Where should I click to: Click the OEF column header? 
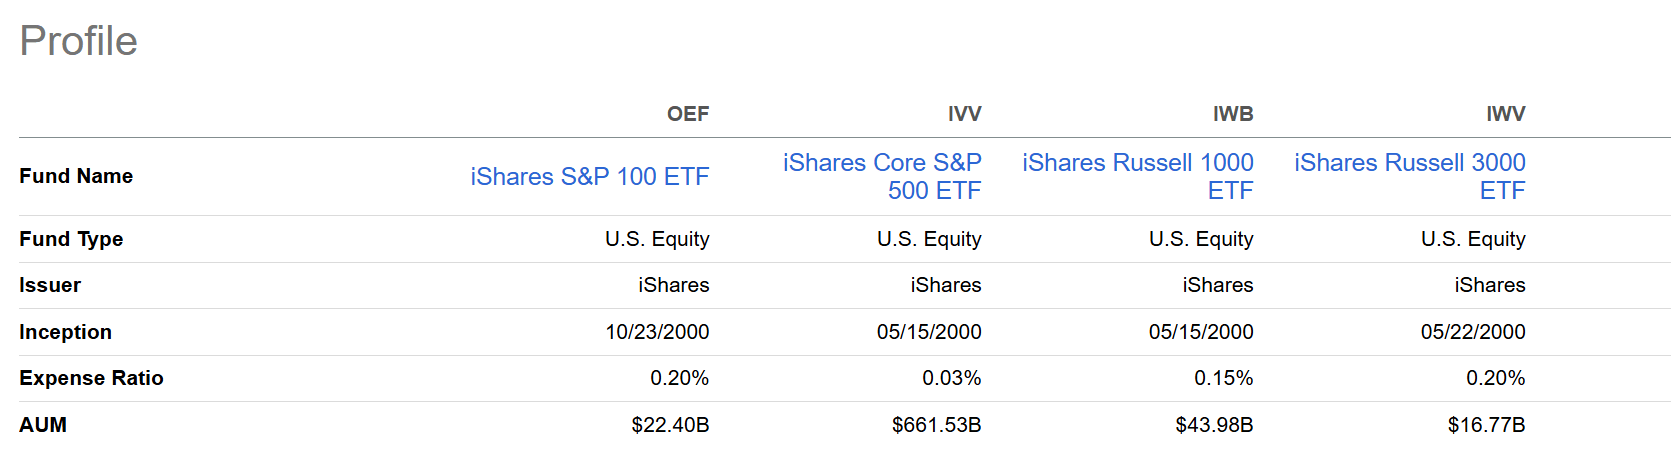(x=688, y=114)
